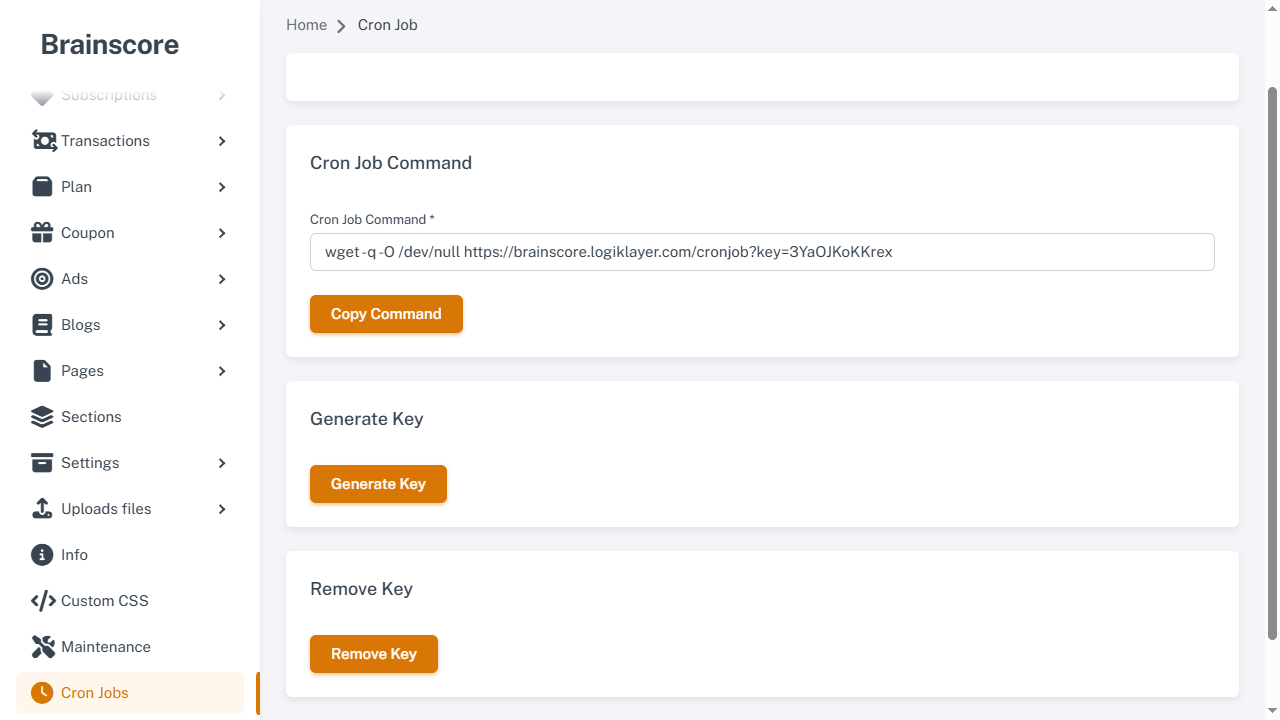Follow the Home breadcrumb link
The image size is (1280, 720).
306,25
